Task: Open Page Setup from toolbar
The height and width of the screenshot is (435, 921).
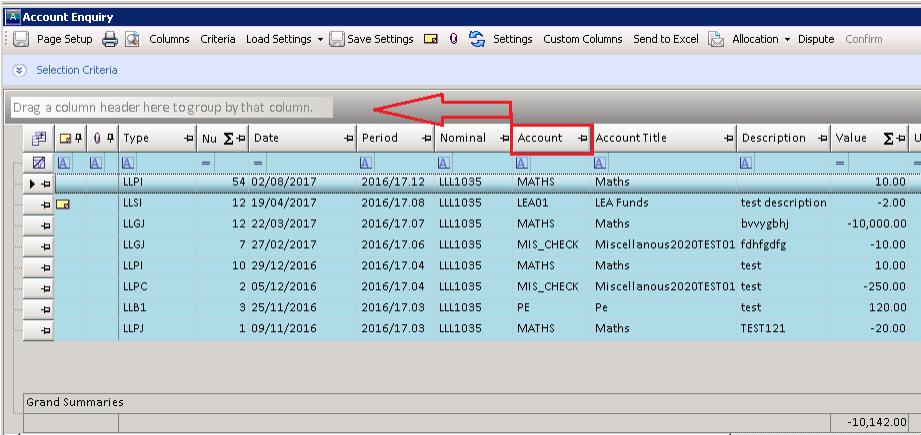Action: 65,39
